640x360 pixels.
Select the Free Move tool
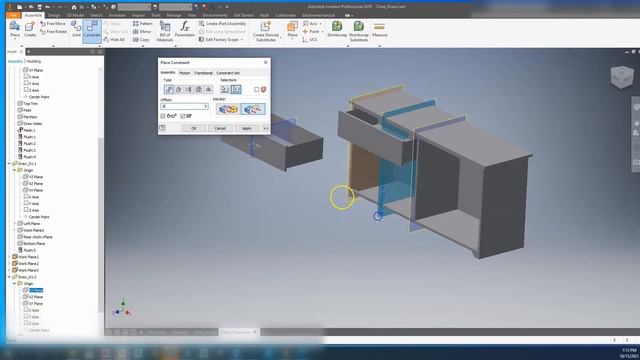pyautogui.click(x=53, y=24)
